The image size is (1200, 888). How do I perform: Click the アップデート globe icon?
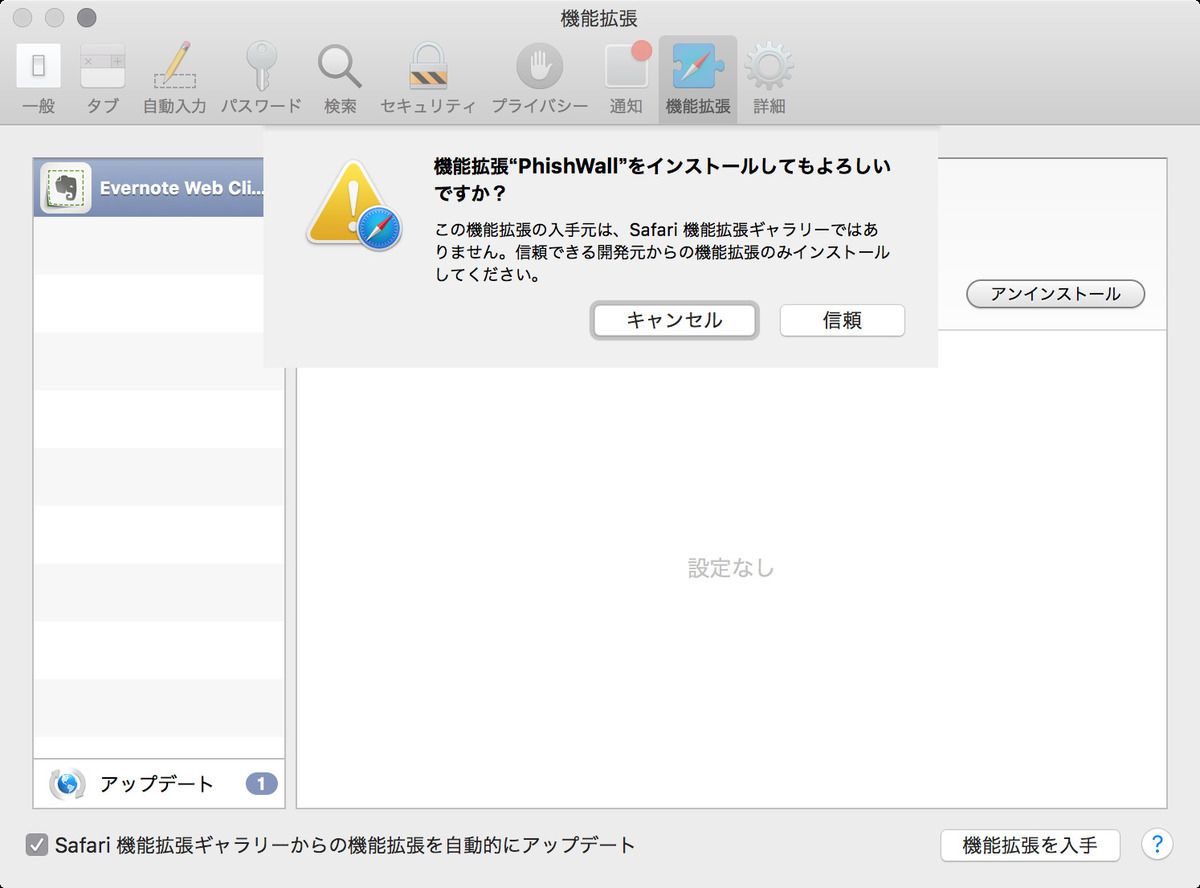click(67, 784)
